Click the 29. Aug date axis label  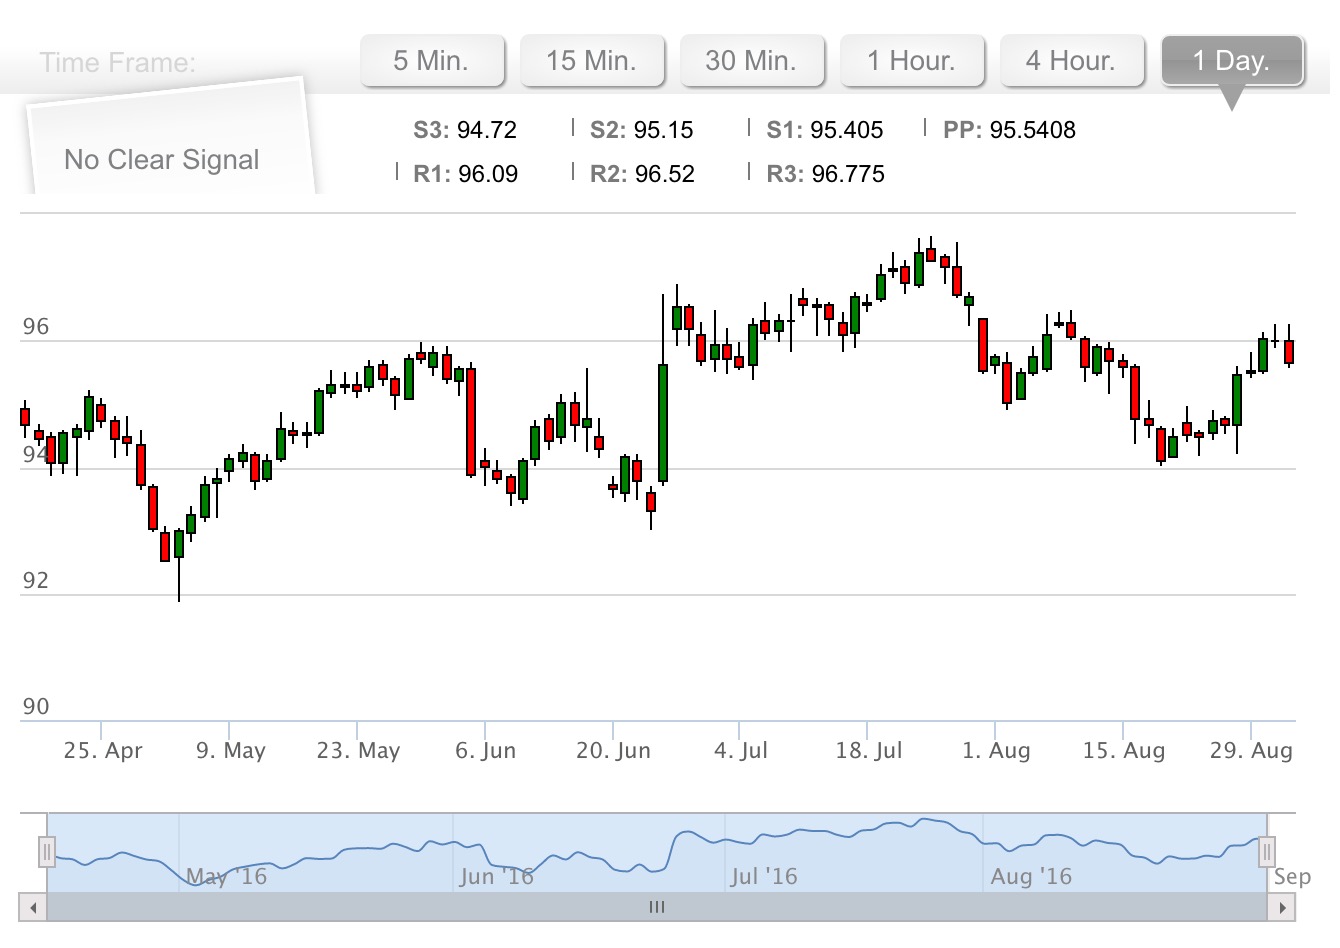click(x=1251, y=751)
